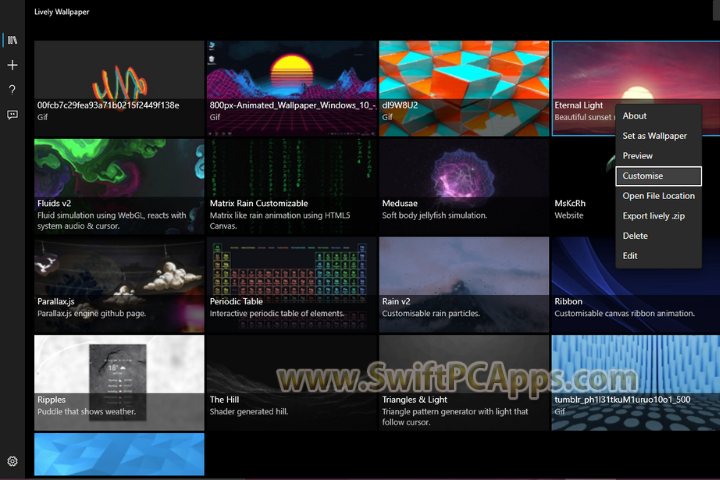Select The Hill shader wallpaper tile
This screenshot has height=480, width=720.
click(292, 383)
